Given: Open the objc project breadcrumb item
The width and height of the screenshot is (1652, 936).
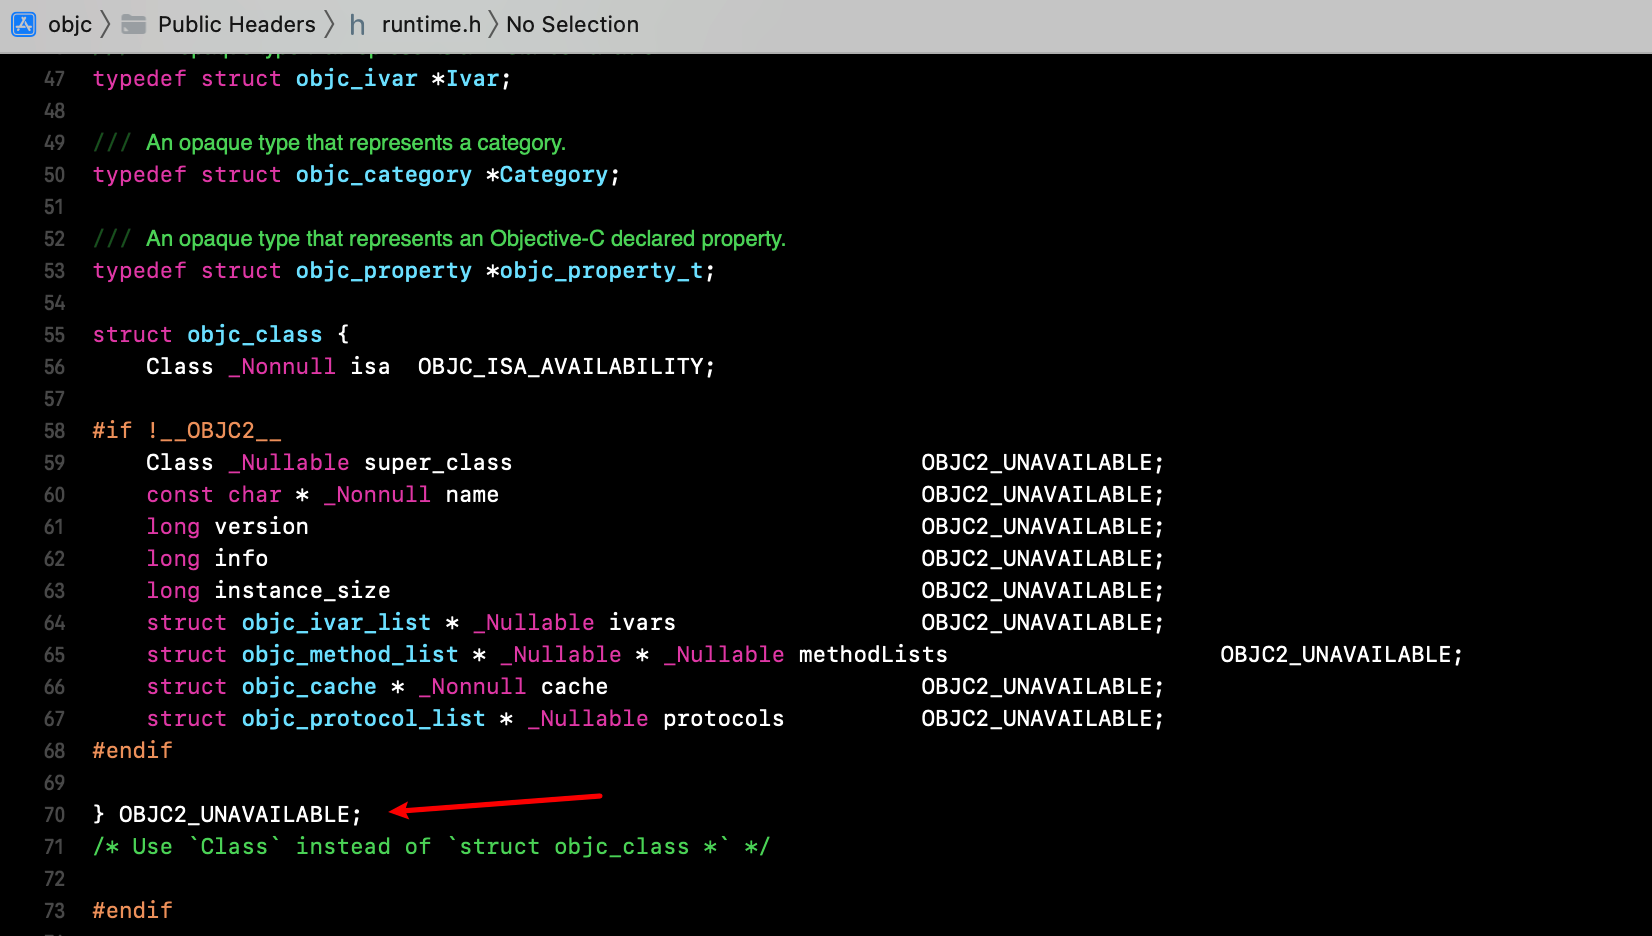Looking at the screenshot, I should [70, 24].
